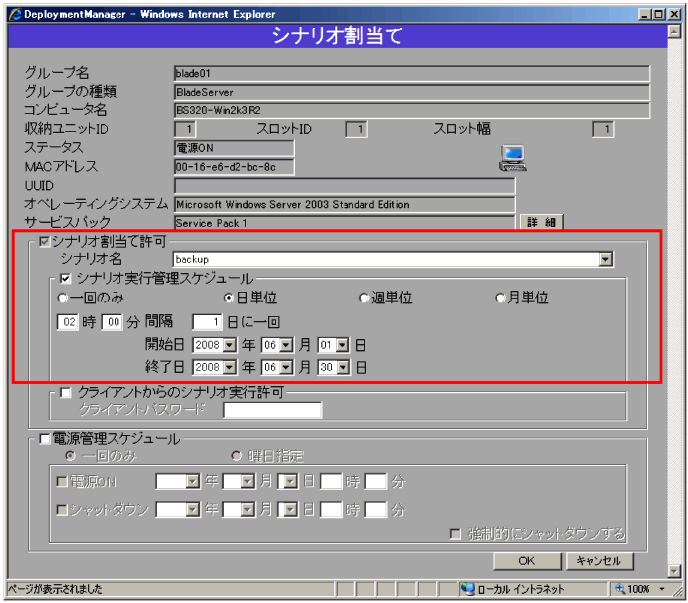Click the シャットダウン hour field
This screenshot has height=603, width=688.
click(x=331, y=510)
